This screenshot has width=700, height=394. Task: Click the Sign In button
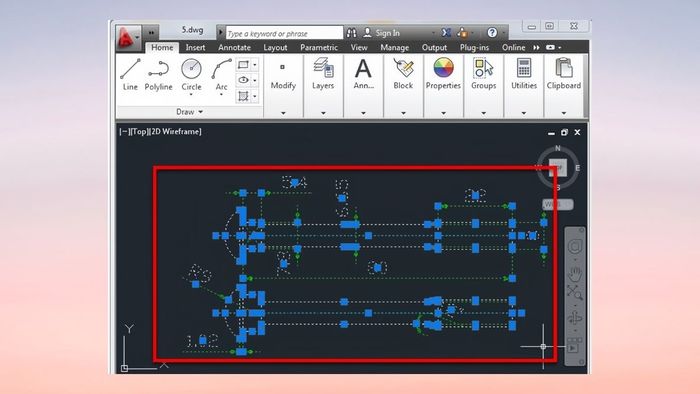pyautogui.click(x=382, y=33)
